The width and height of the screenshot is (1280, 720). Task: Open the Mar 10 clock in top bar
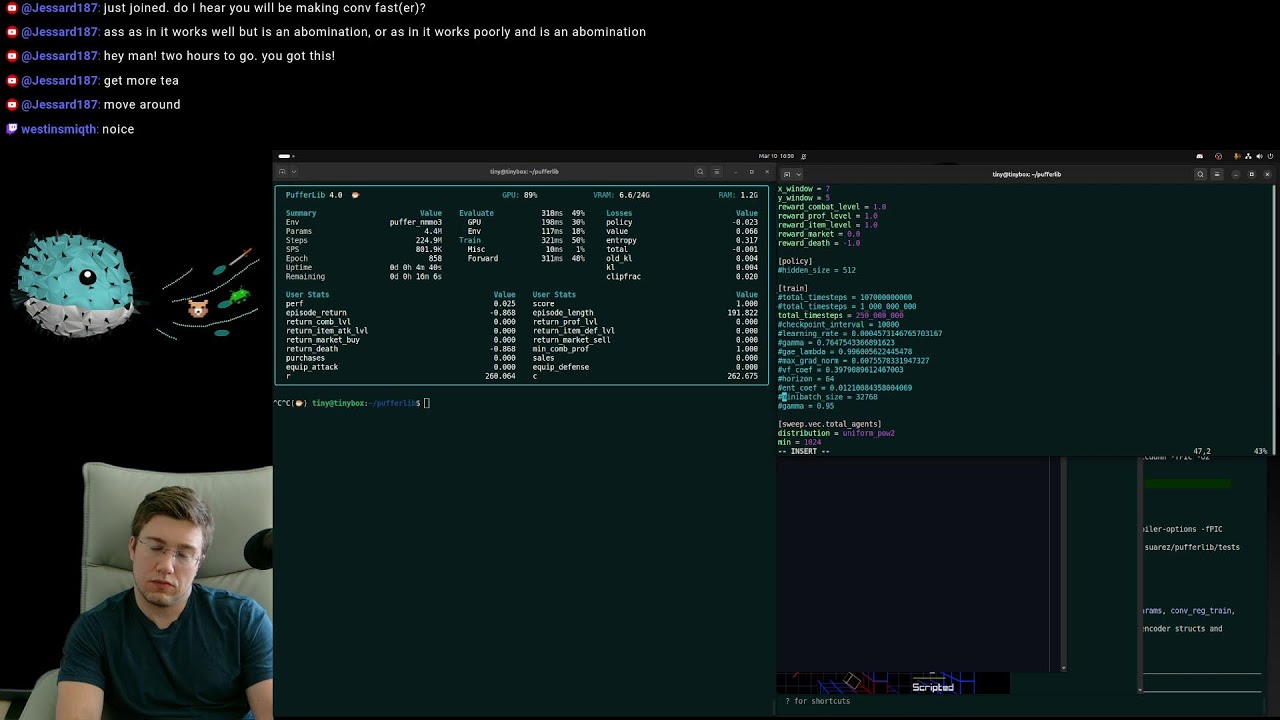point(776,156)
